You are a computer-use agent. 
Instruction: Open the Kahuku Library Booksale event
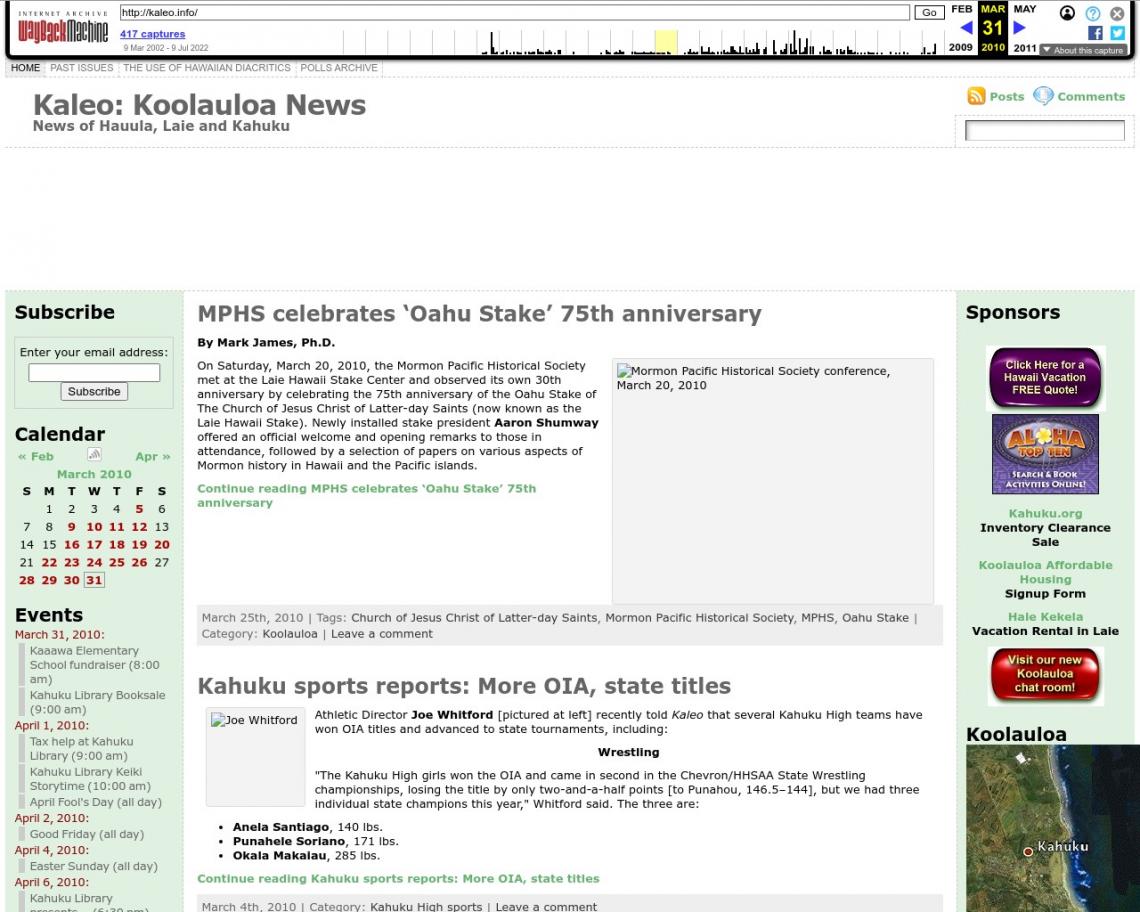coord(97,702)
